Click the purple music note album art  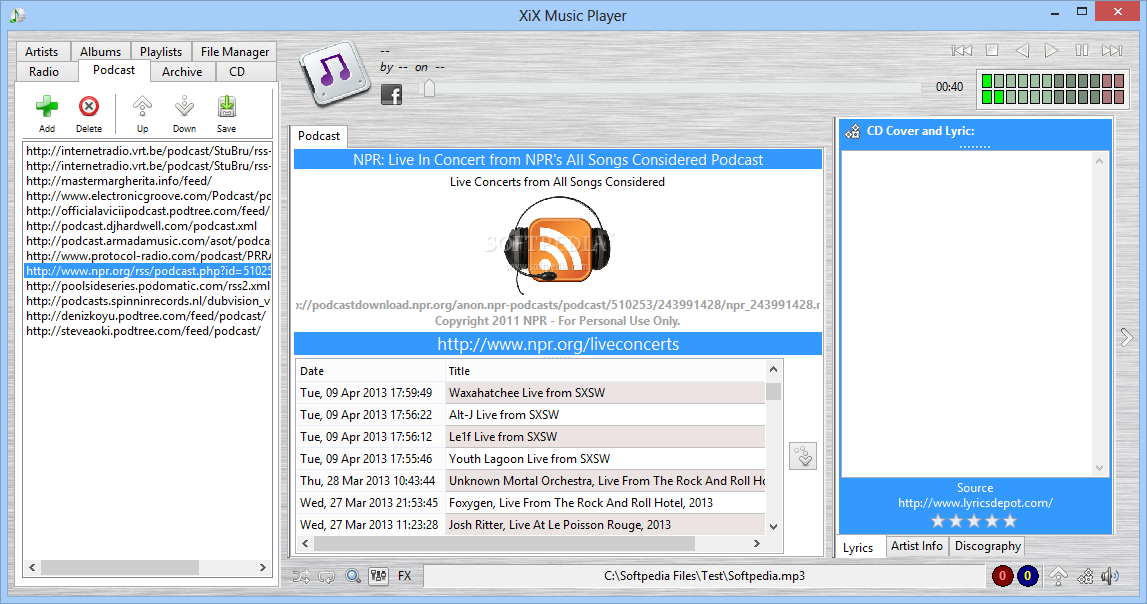(334, 73)
